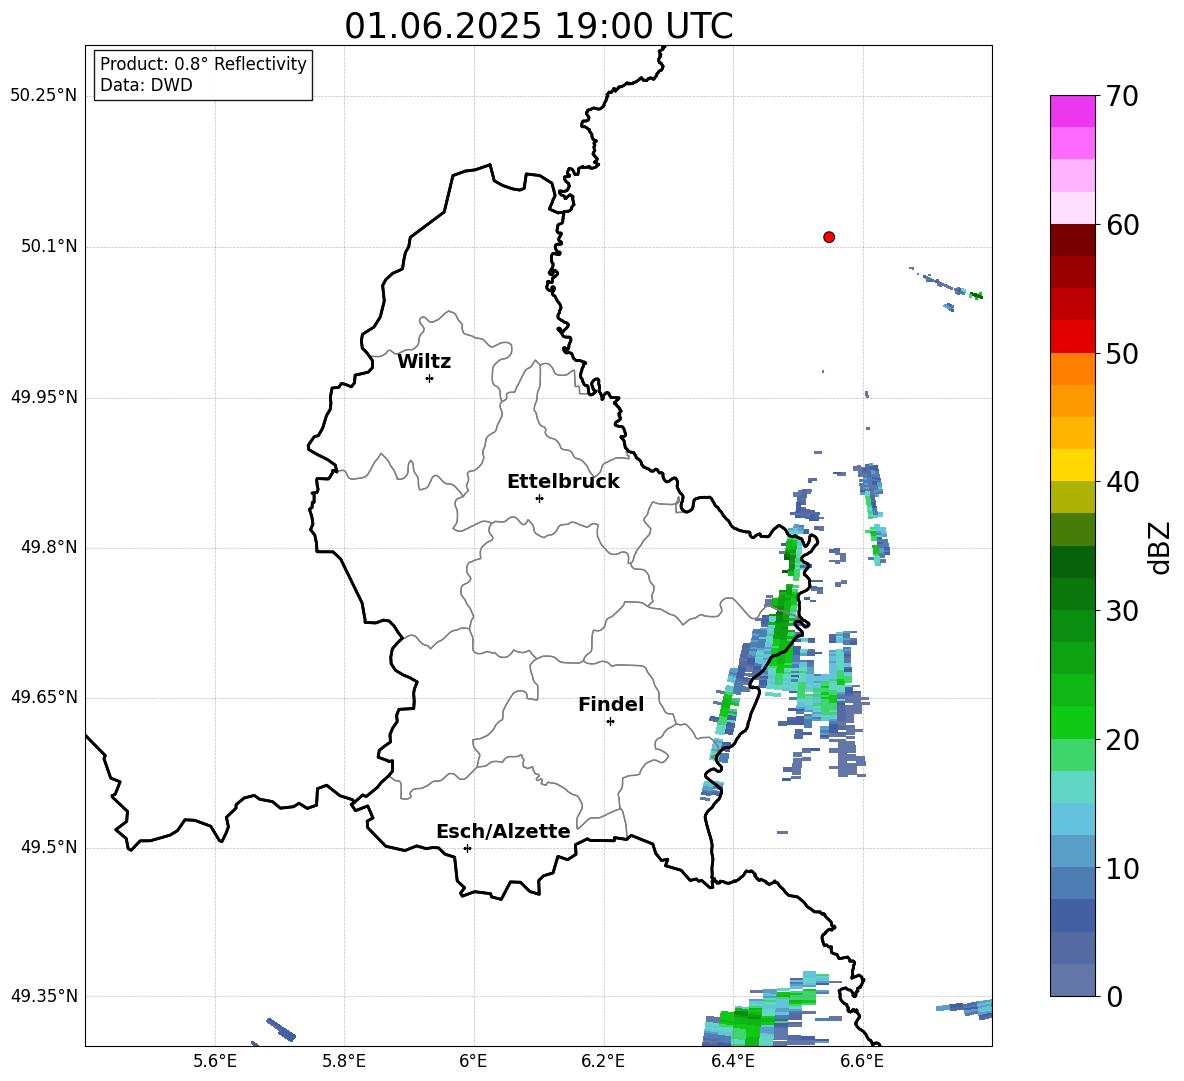
Task: Click the colorbar value 50
Action: click(1121, 353)
